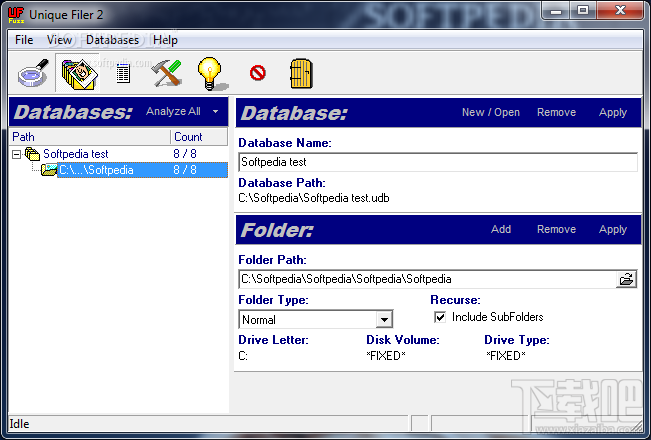This screenshot has width=651, height=440.
Task: Open the File menu
Action: [x=24, y=40]
